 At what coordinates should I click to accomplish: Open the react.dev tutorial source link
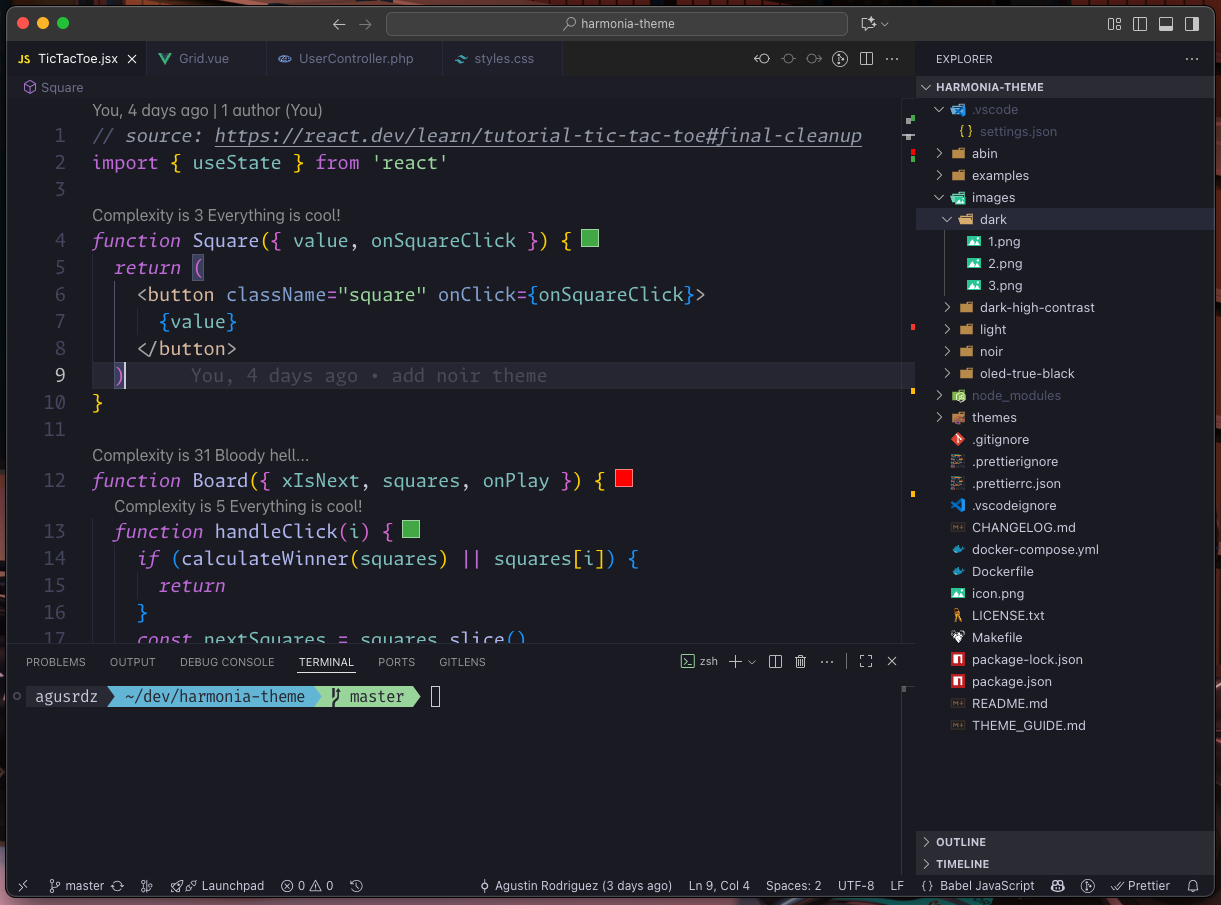coord(538,136)
